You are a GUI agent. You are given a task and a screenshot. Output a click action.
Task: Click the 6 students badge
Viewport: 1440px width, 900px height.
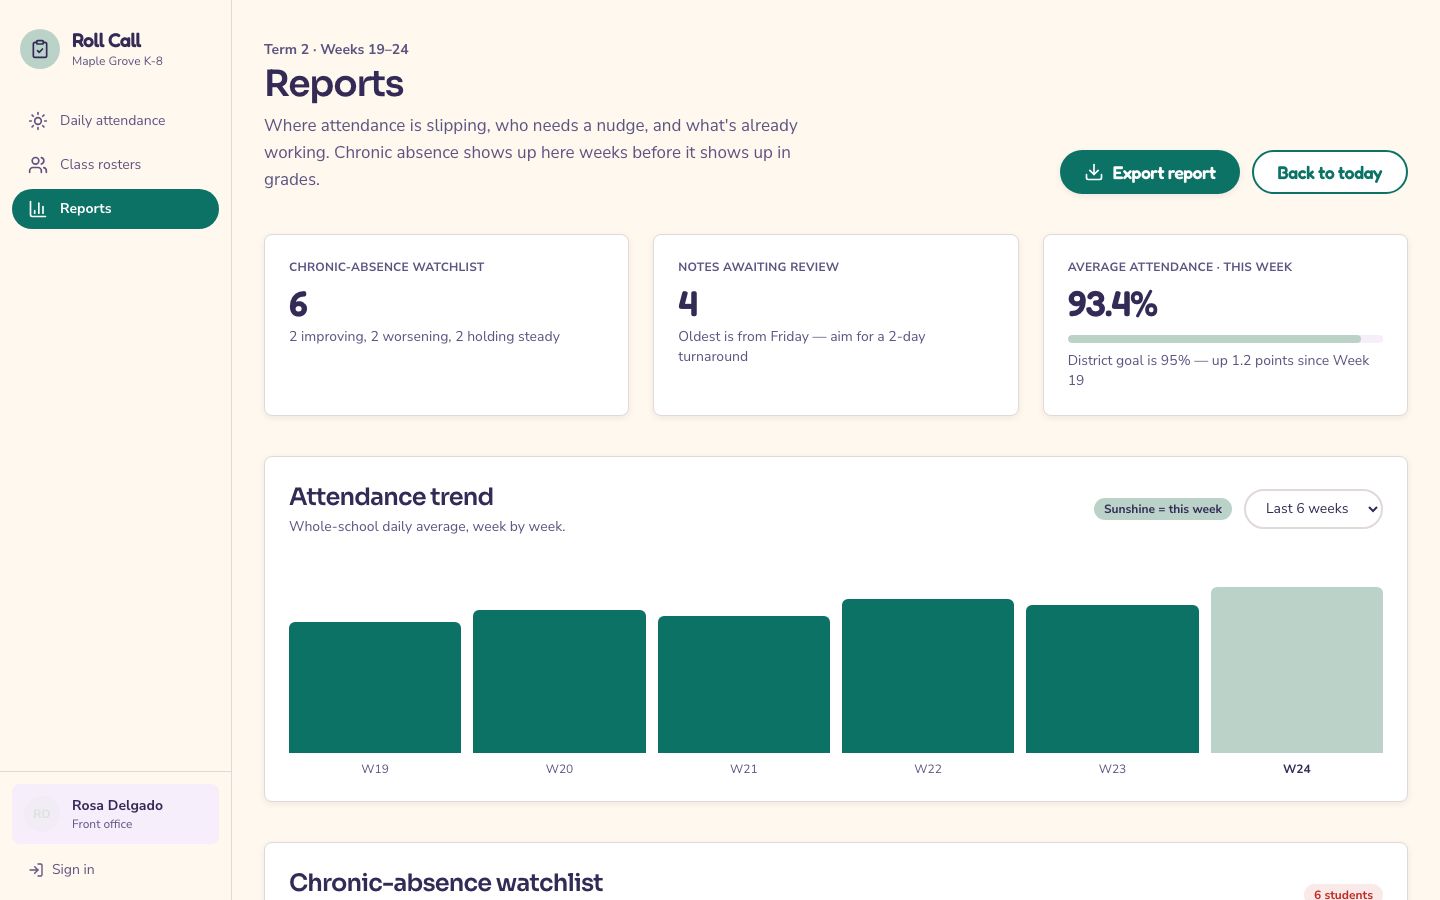pos(1343,894)
